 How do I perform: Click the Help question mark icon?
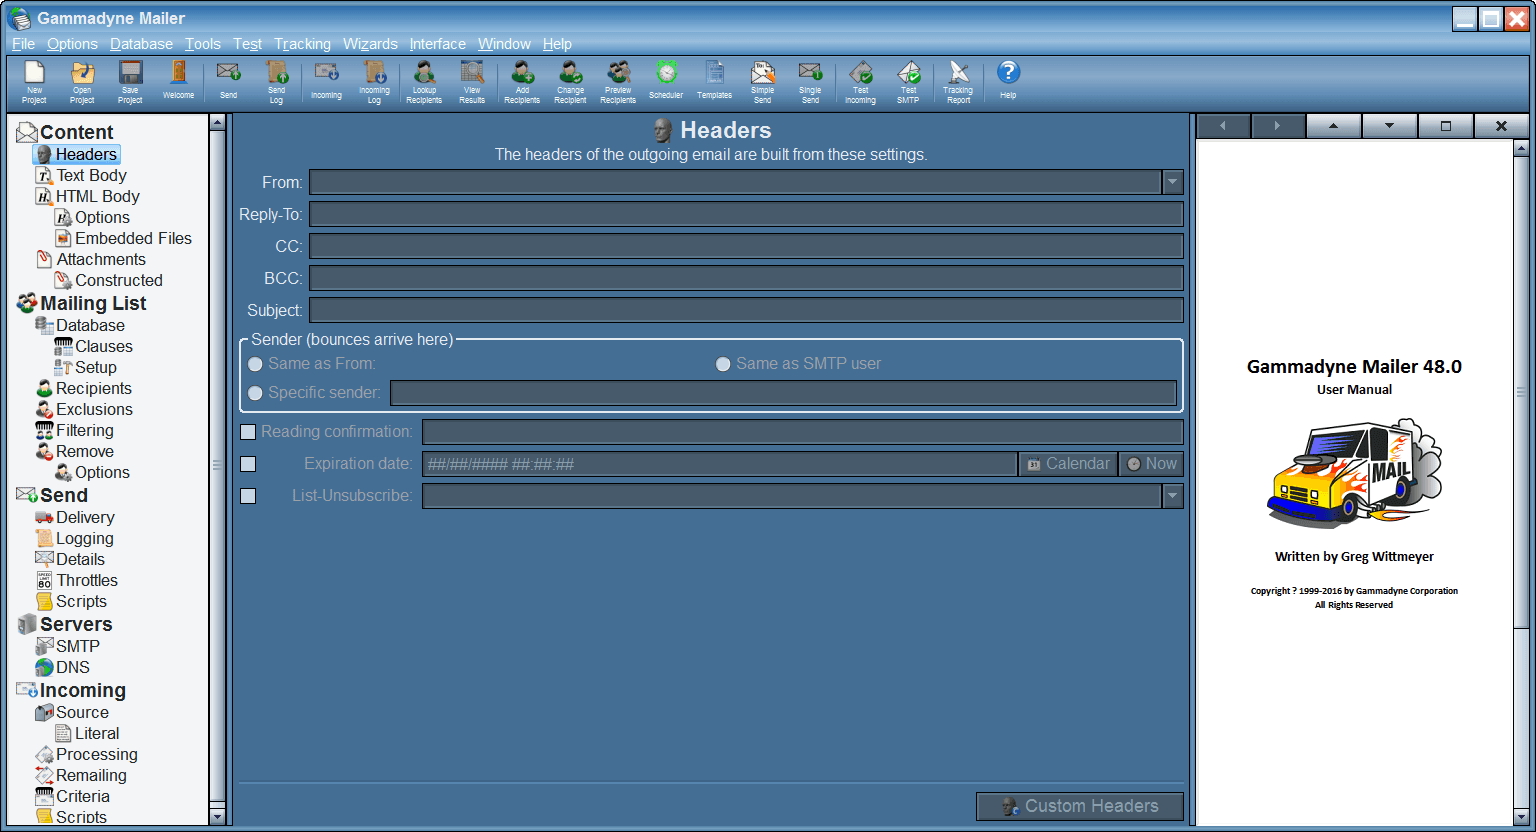(1008, 82)
